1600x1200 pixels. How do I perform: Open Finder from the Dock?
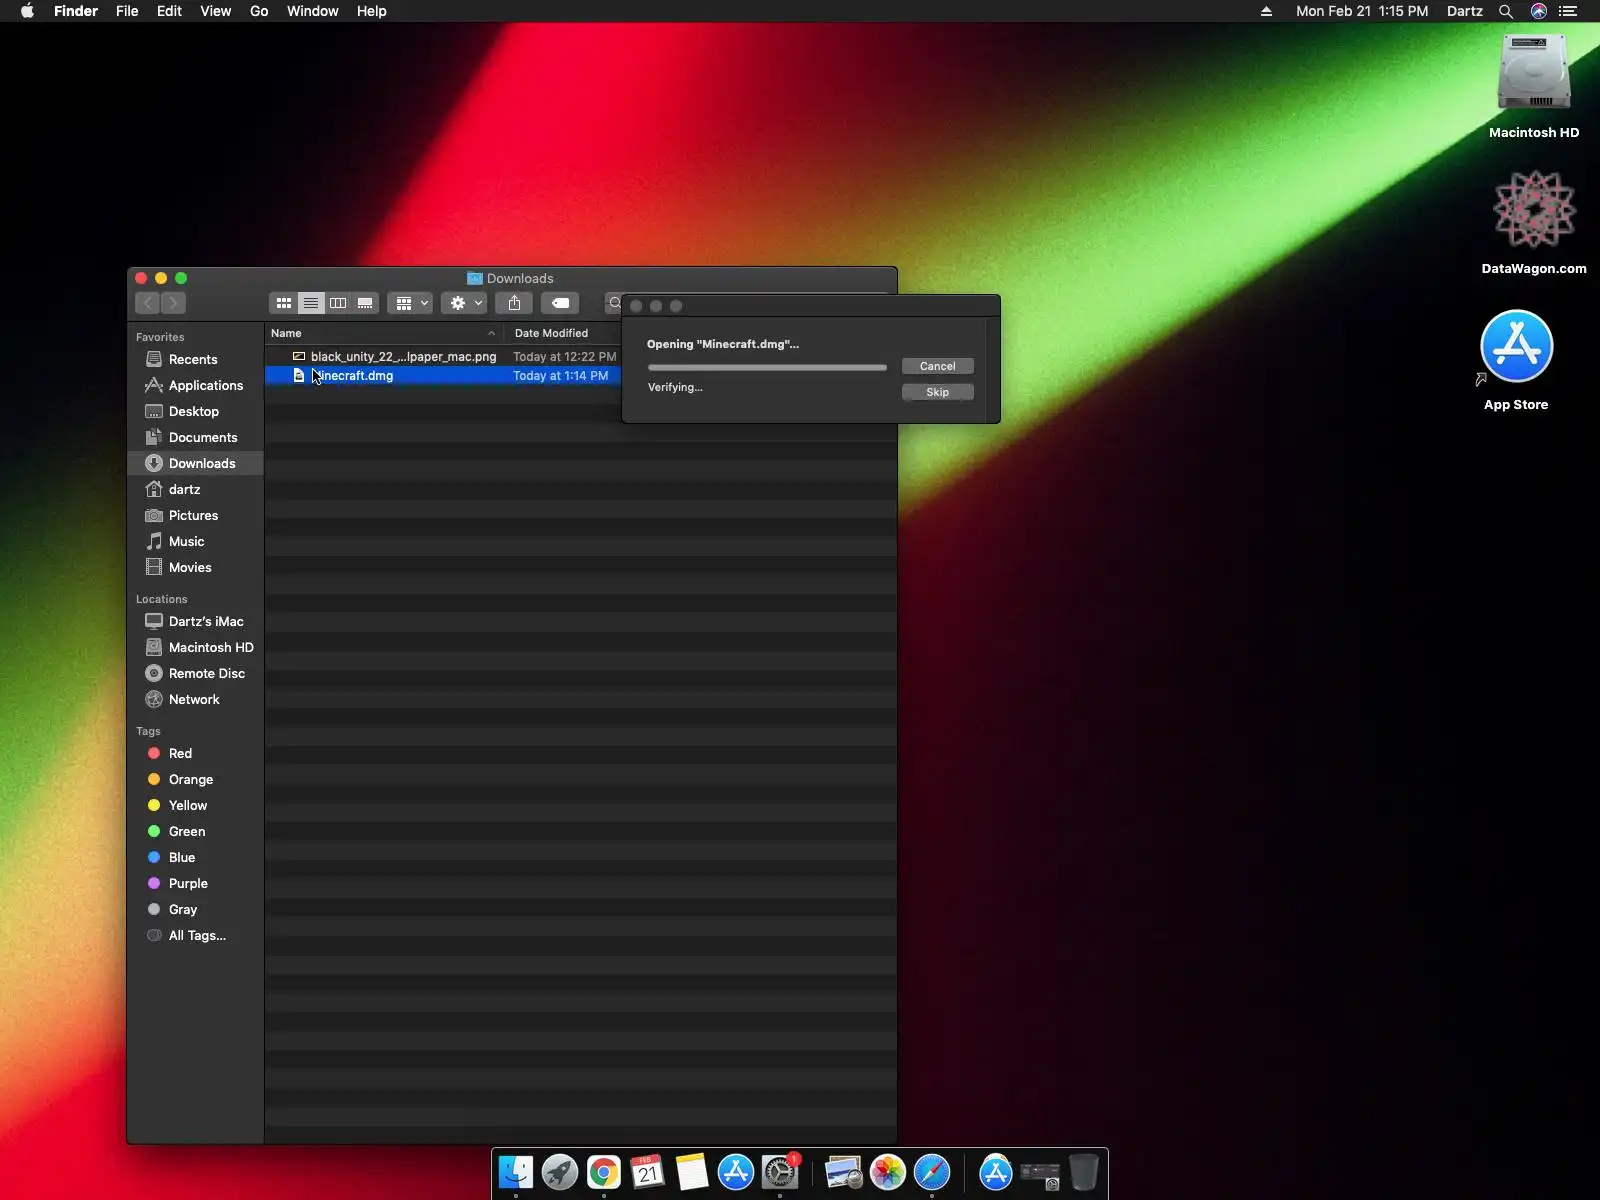516,1172
